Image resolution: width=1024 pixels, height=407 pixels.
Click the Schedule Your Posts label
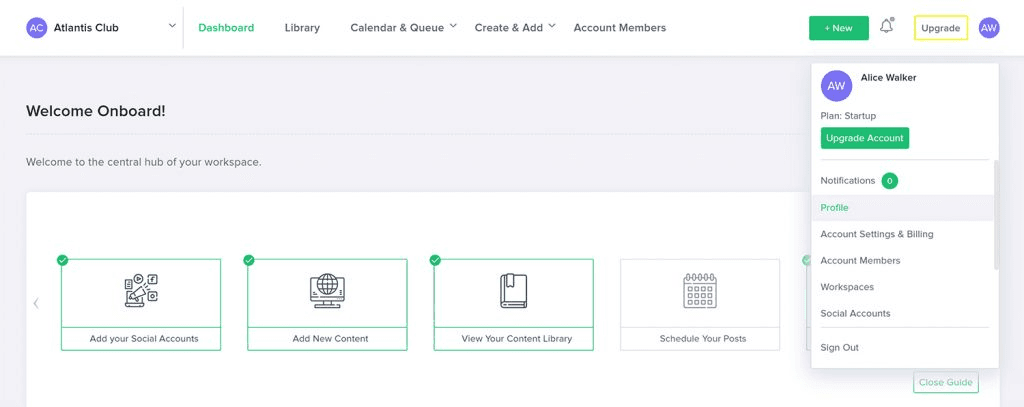703,338
